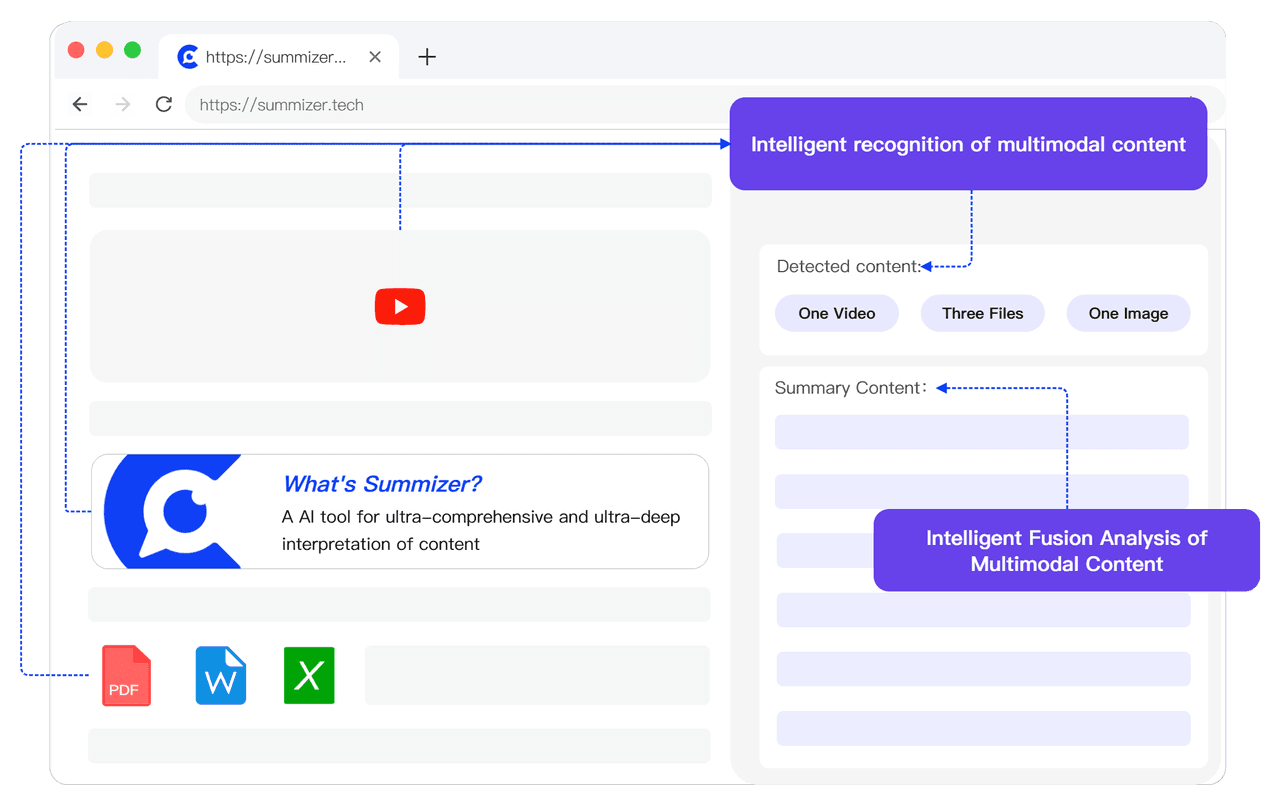Open the green Excel spreadsheet icon
The image size is (1280, 806).
(309, 675)
